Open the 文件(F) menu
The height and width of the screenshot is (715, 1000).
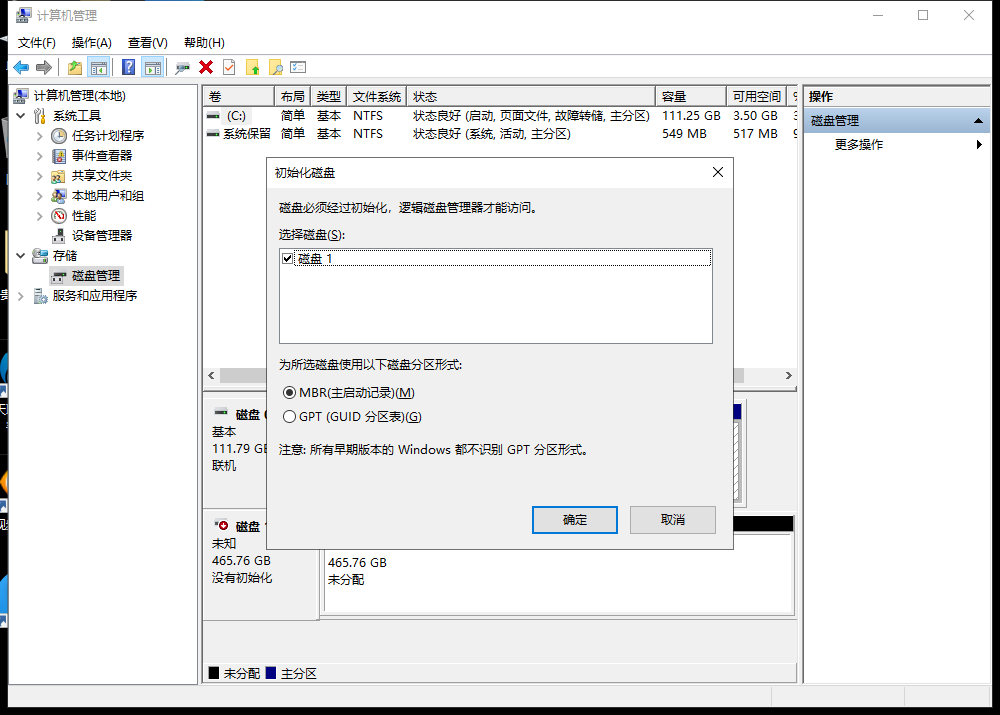pos(36,43)
